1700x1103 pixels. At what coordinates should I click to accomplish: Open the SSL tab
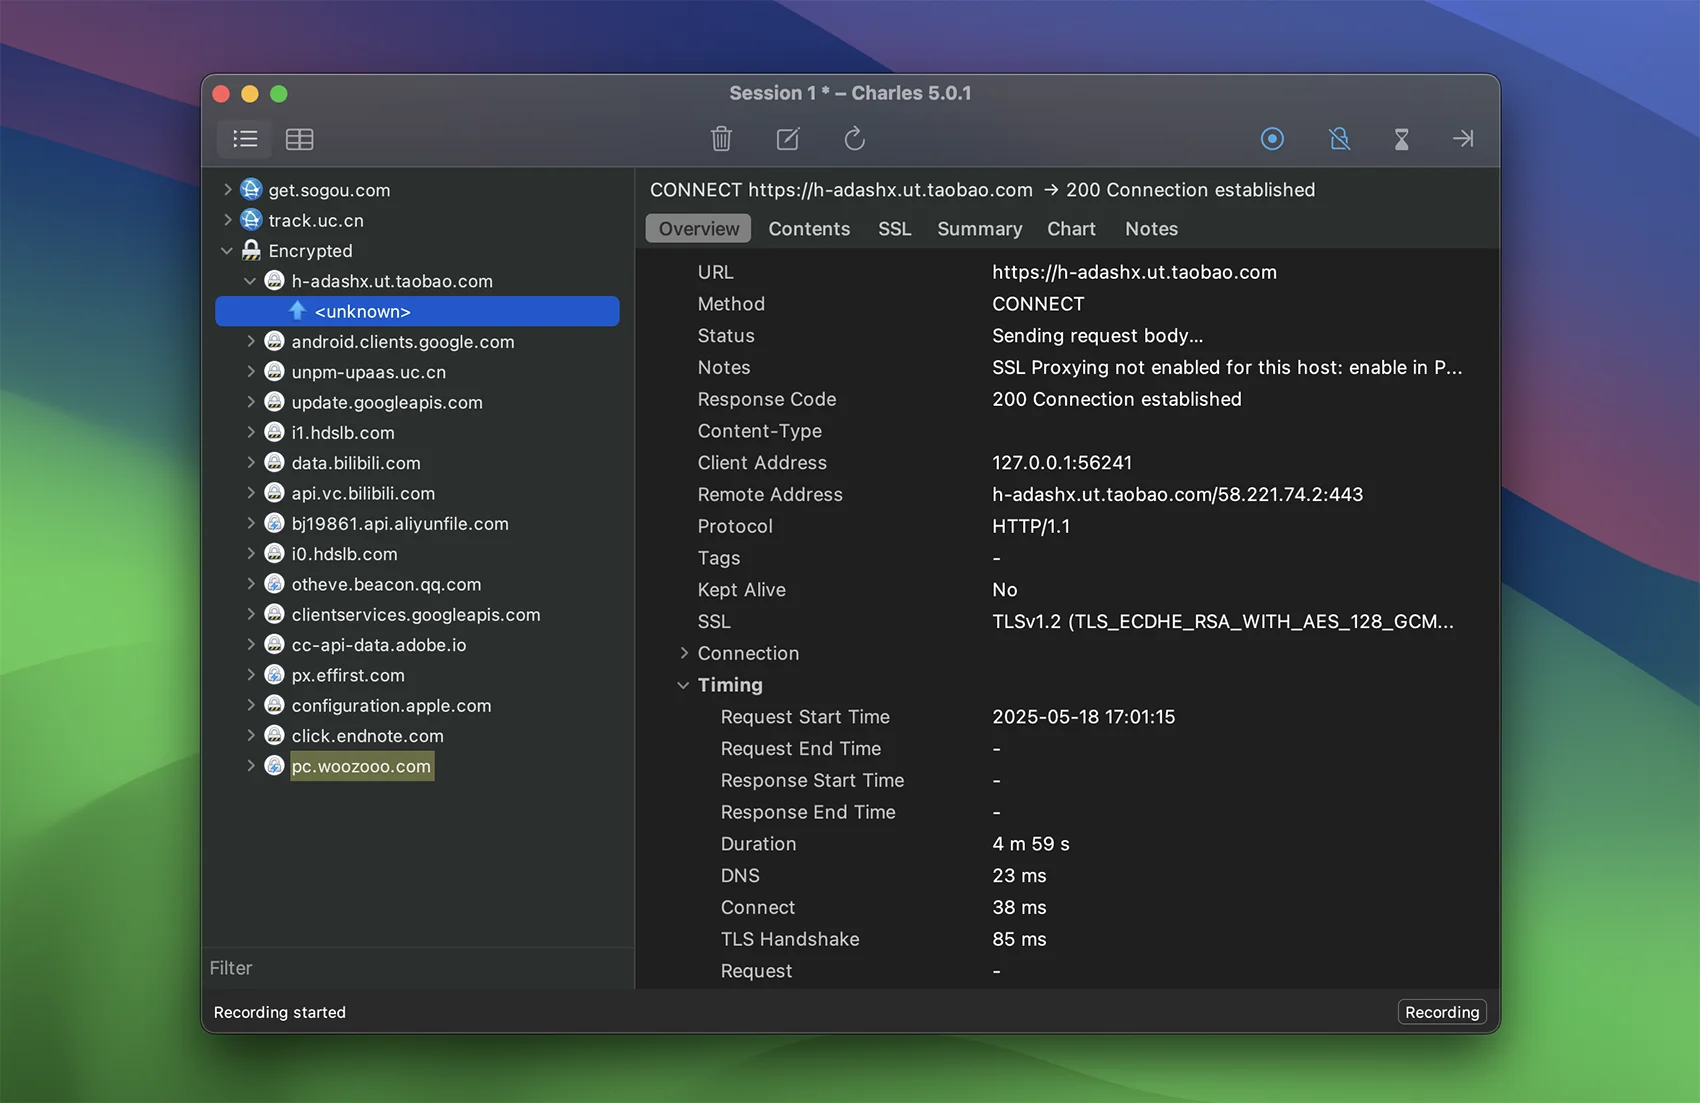click(895, 228)
